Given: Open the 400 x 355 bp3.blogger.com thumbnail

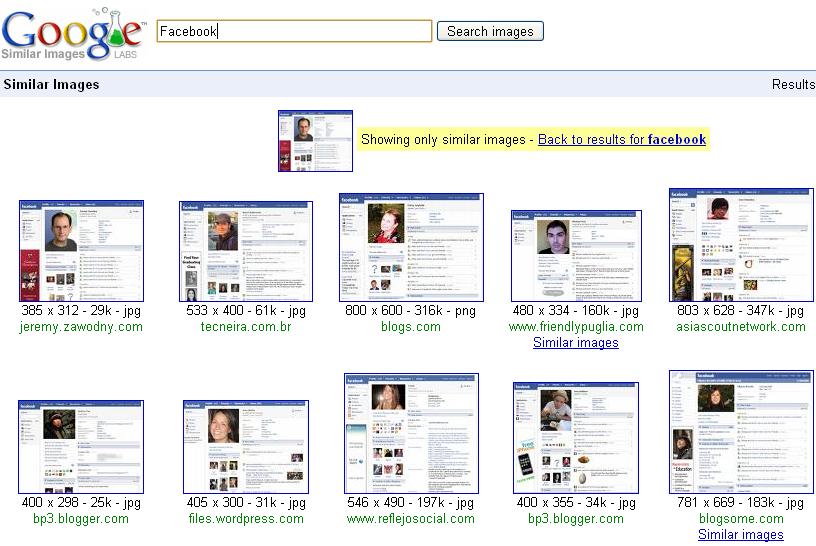Looking at the screenshot, I should coord(576,438).
